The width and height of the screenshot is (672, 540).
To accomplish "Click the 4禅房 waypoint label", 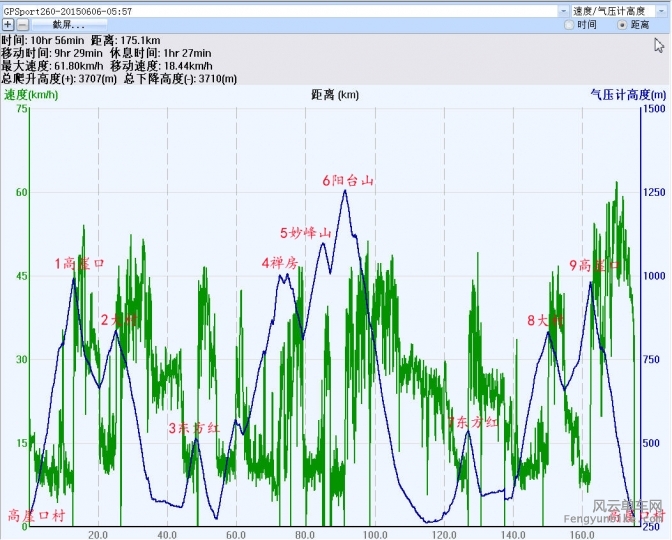I will (x=280, y=263).
